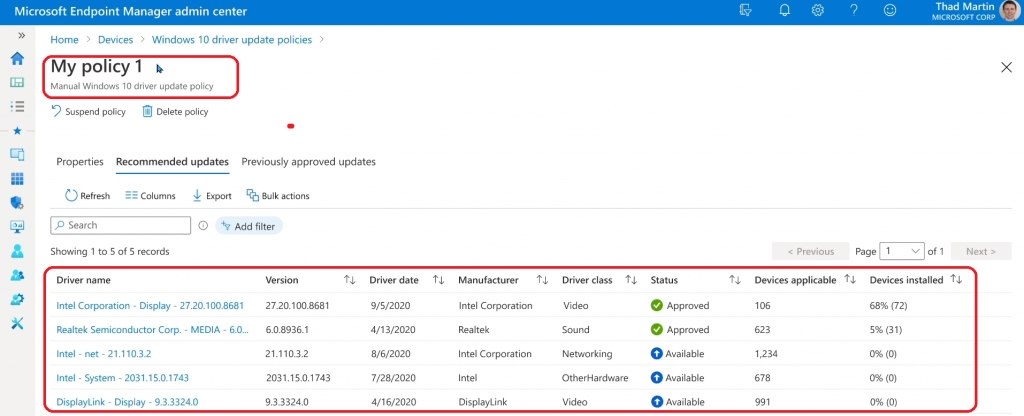The width and height of the screenshot is (1024, 416).
Task: Click the 9/5/2020 driver date cell
Action: point(390,306)
